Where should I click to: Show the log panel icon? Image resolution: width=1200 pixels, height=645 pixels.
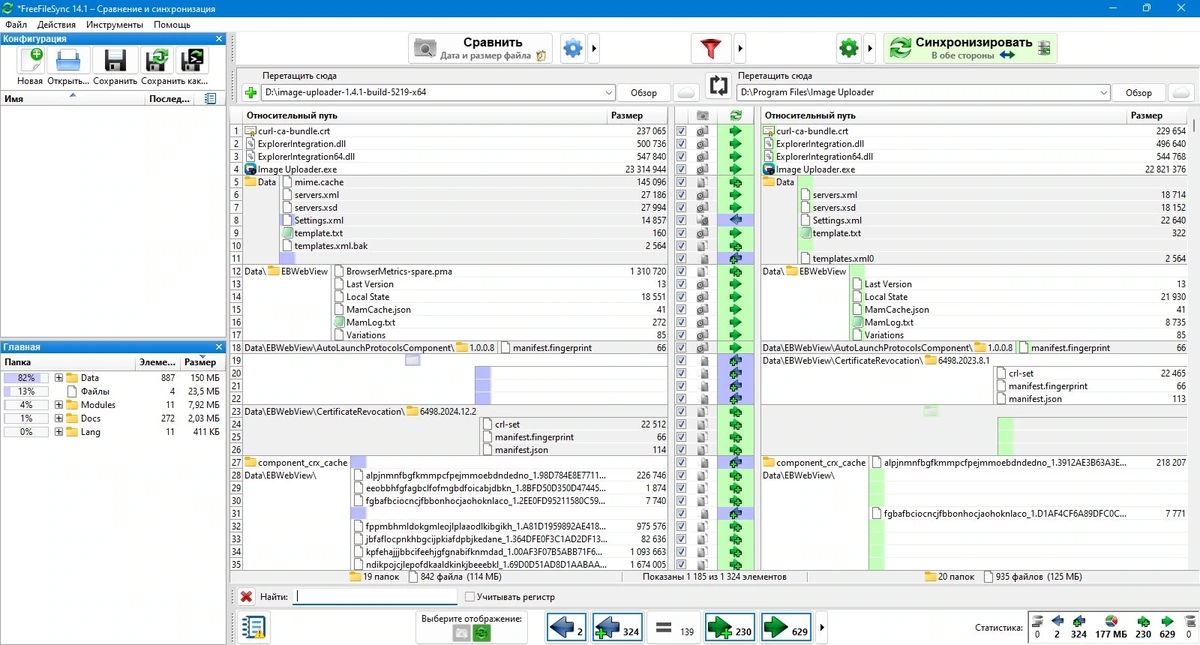click(254, 628)
